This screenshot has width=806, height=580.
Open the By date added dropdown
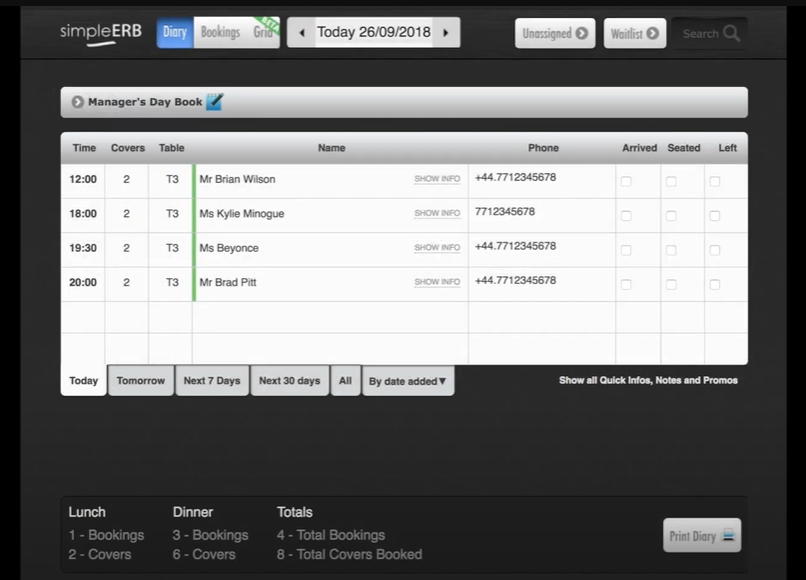(x=408, y=380)
